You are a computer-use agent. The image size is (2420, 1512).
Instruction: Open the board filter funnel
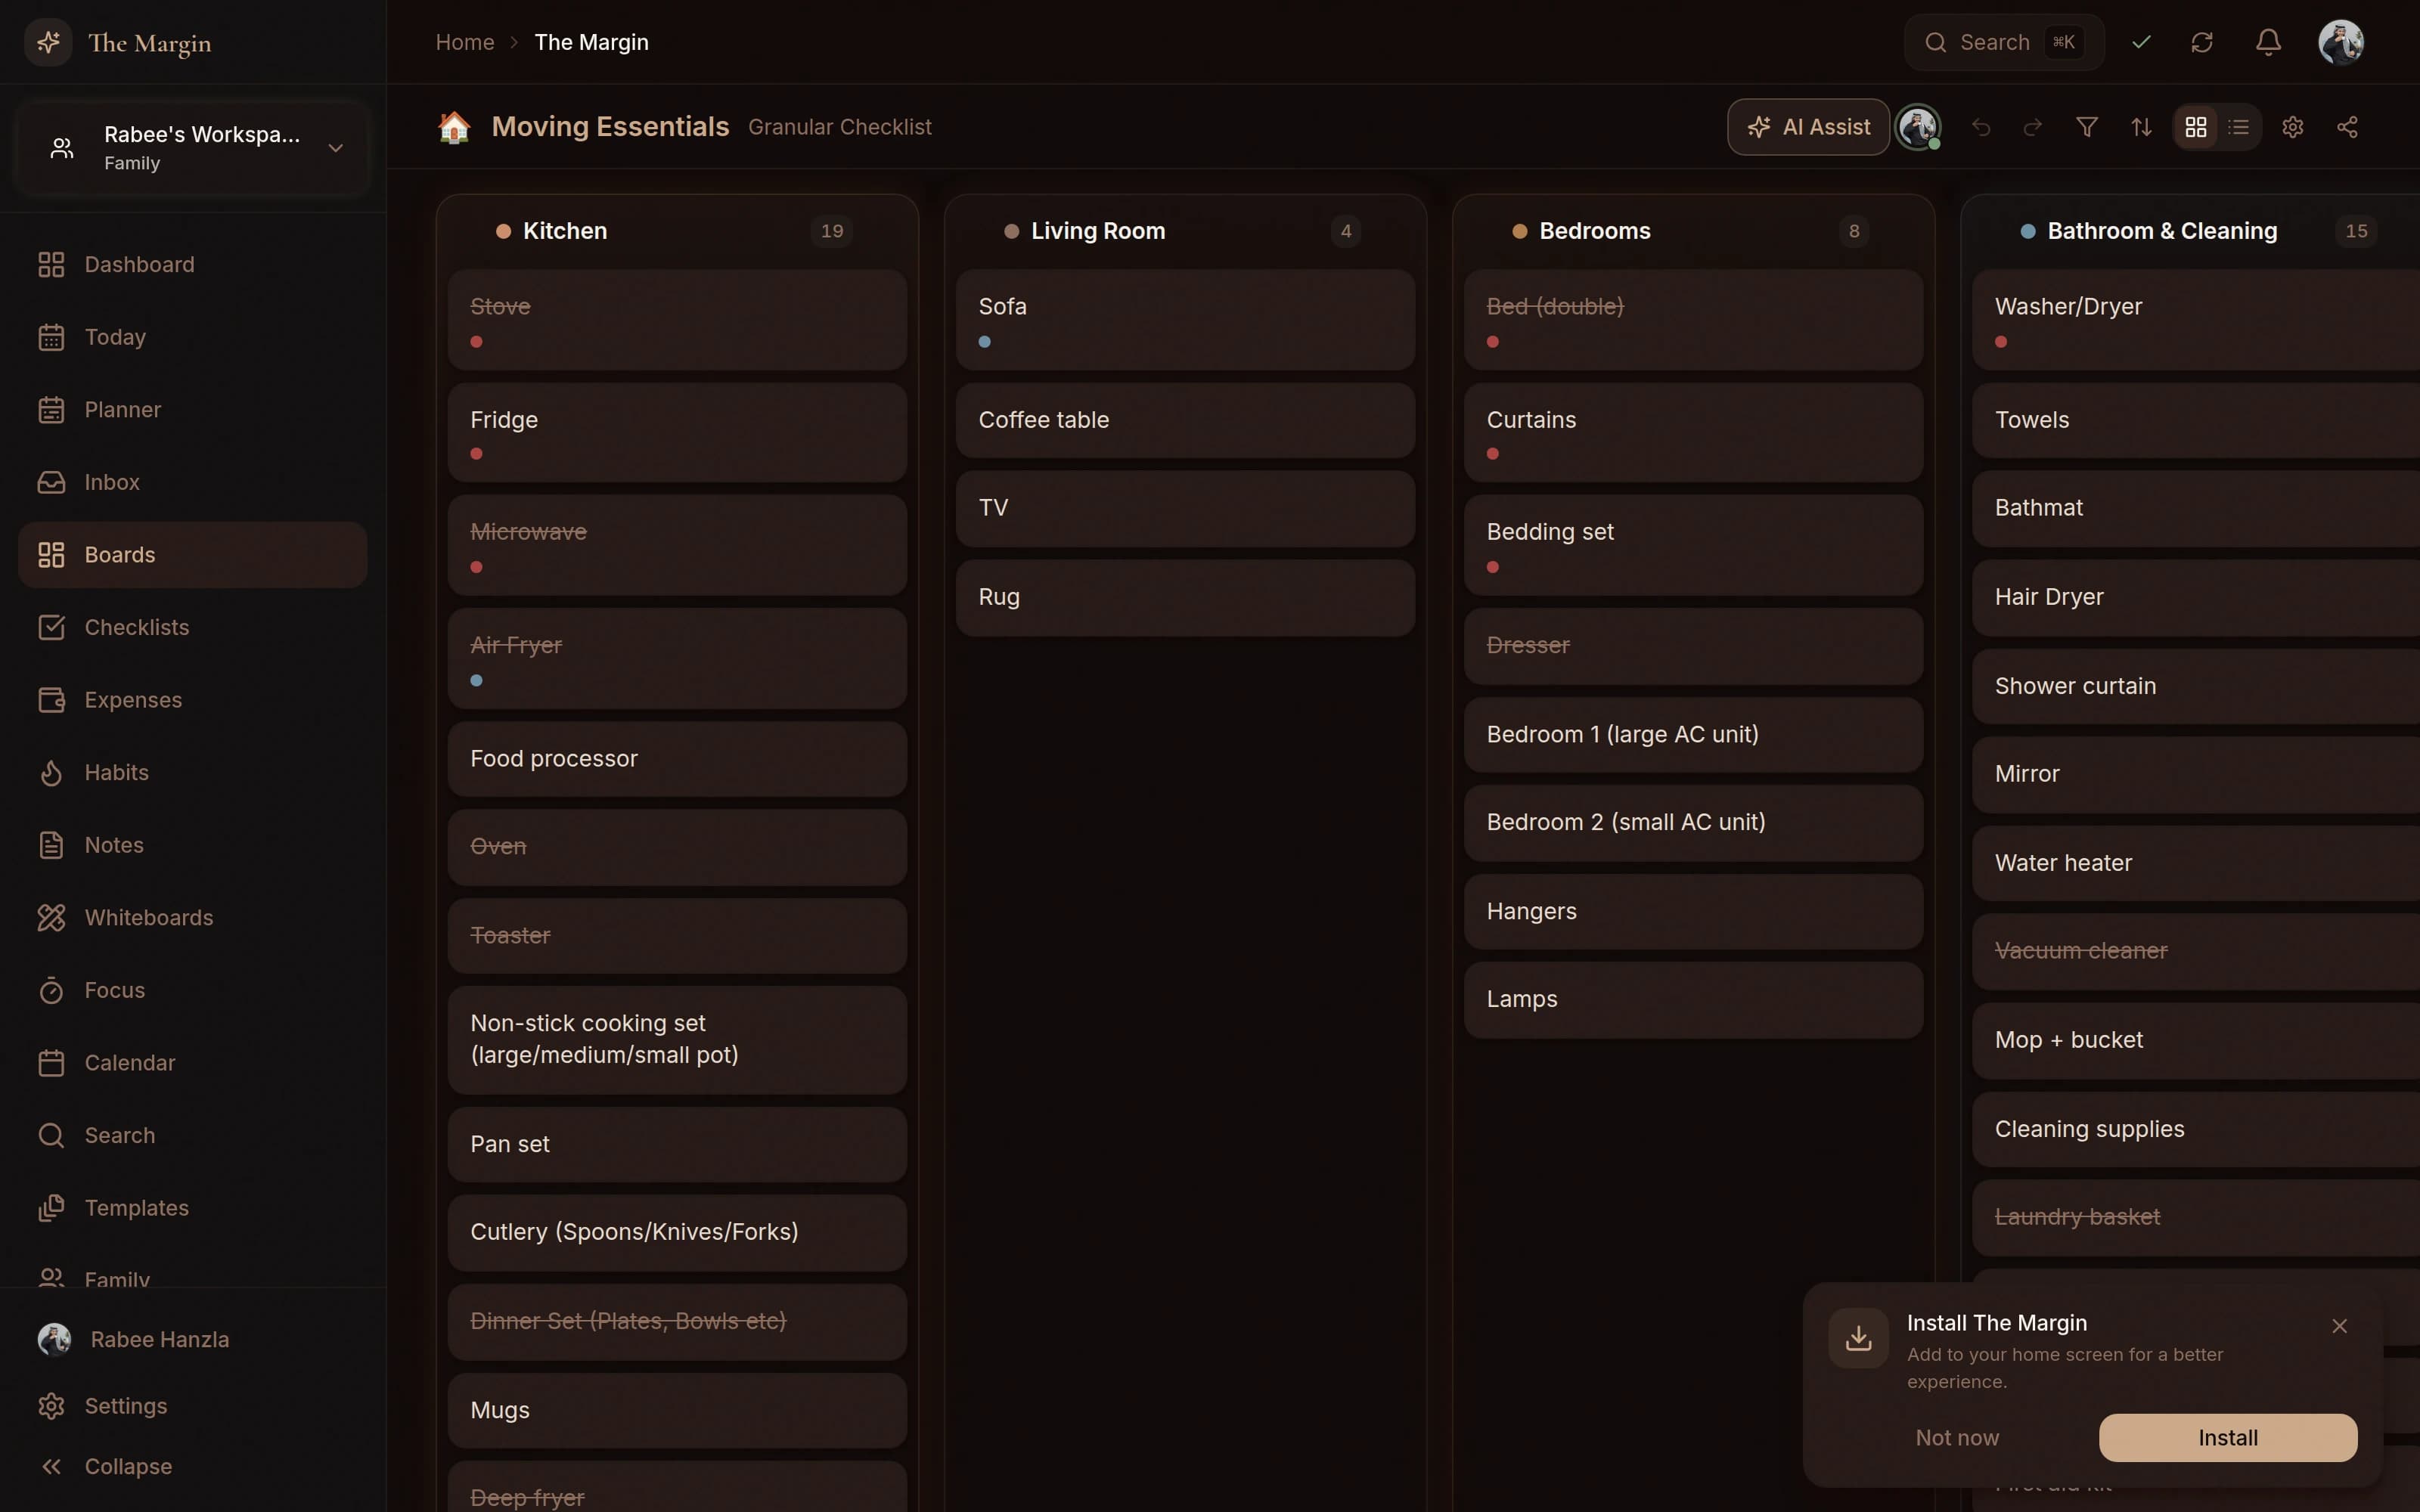coord(2087,127)
